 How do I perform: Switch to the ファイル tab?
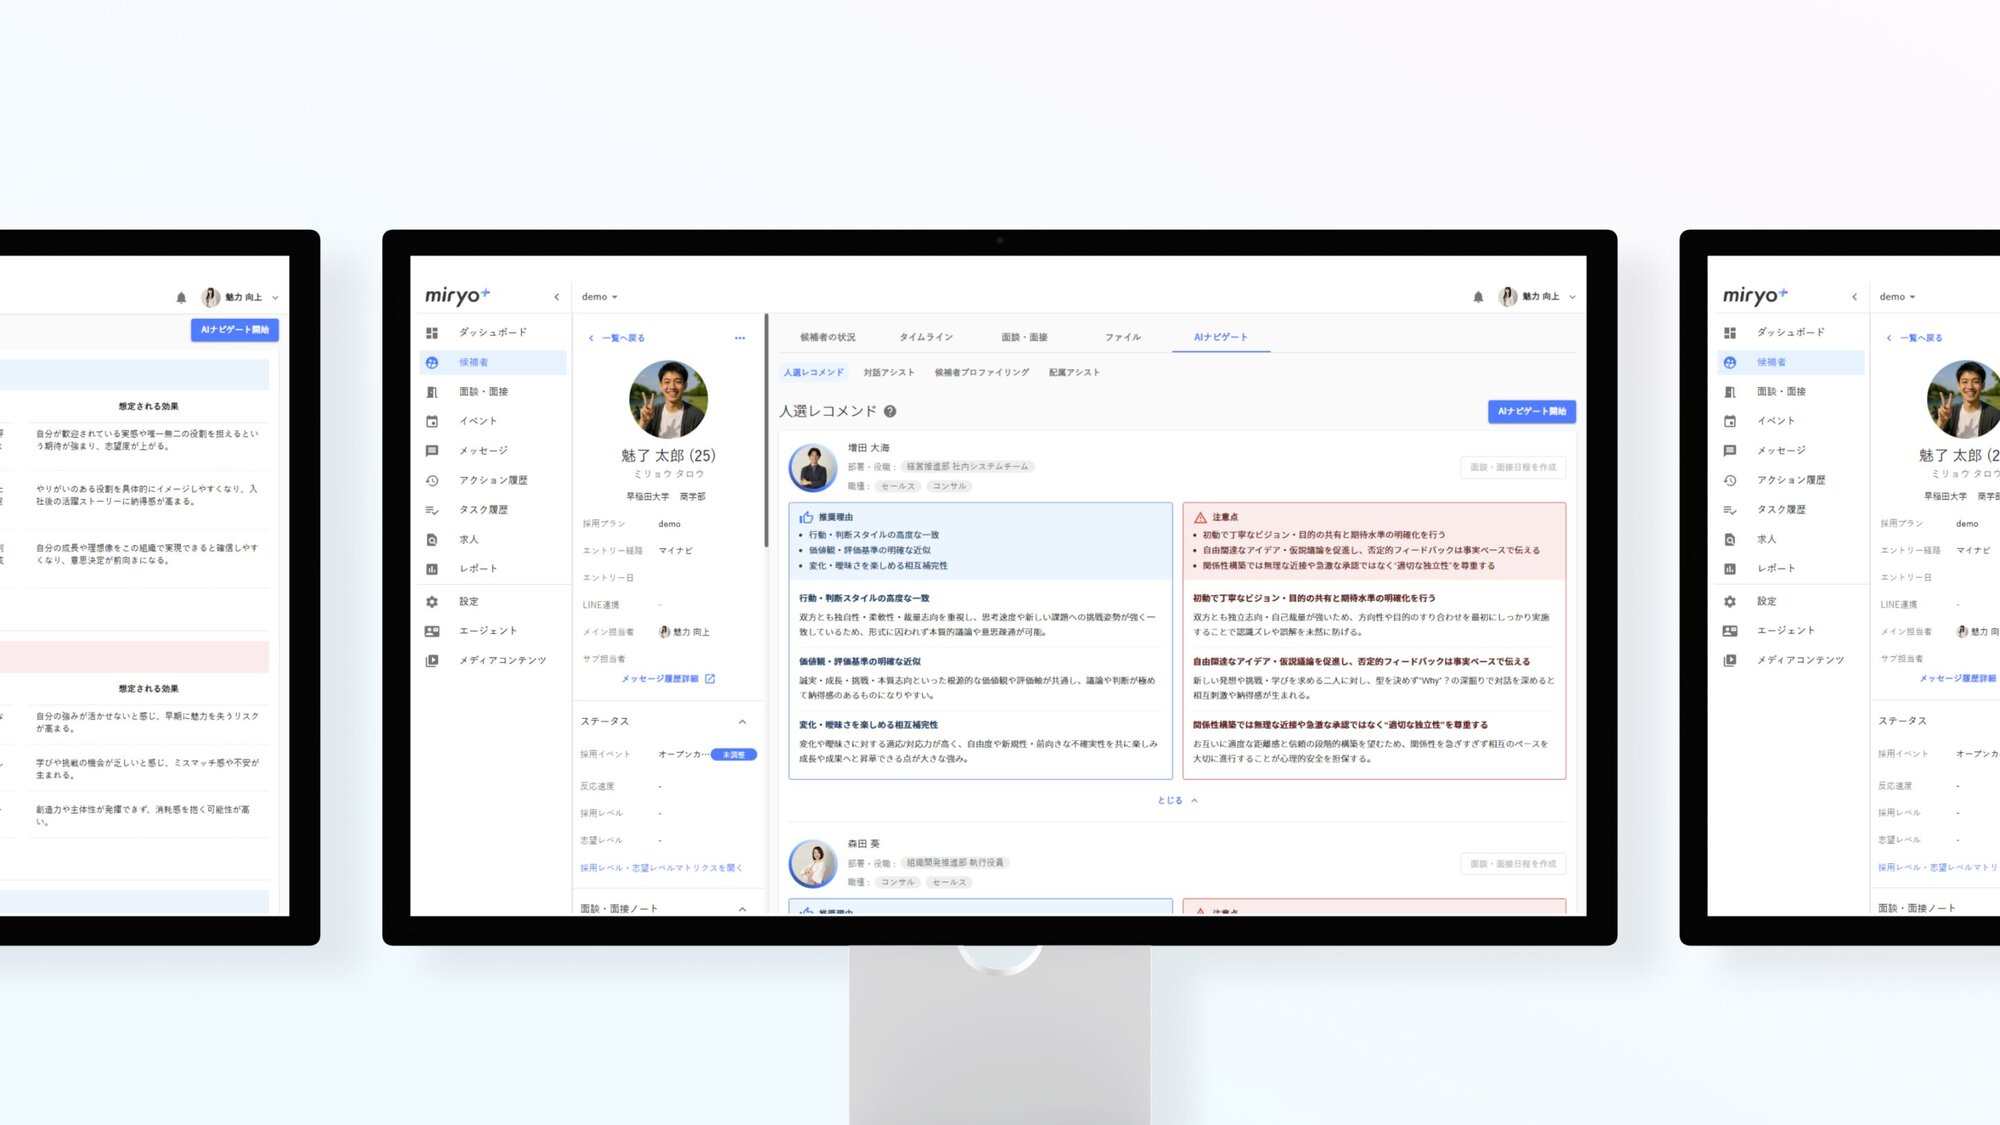tap(1123, 337)
